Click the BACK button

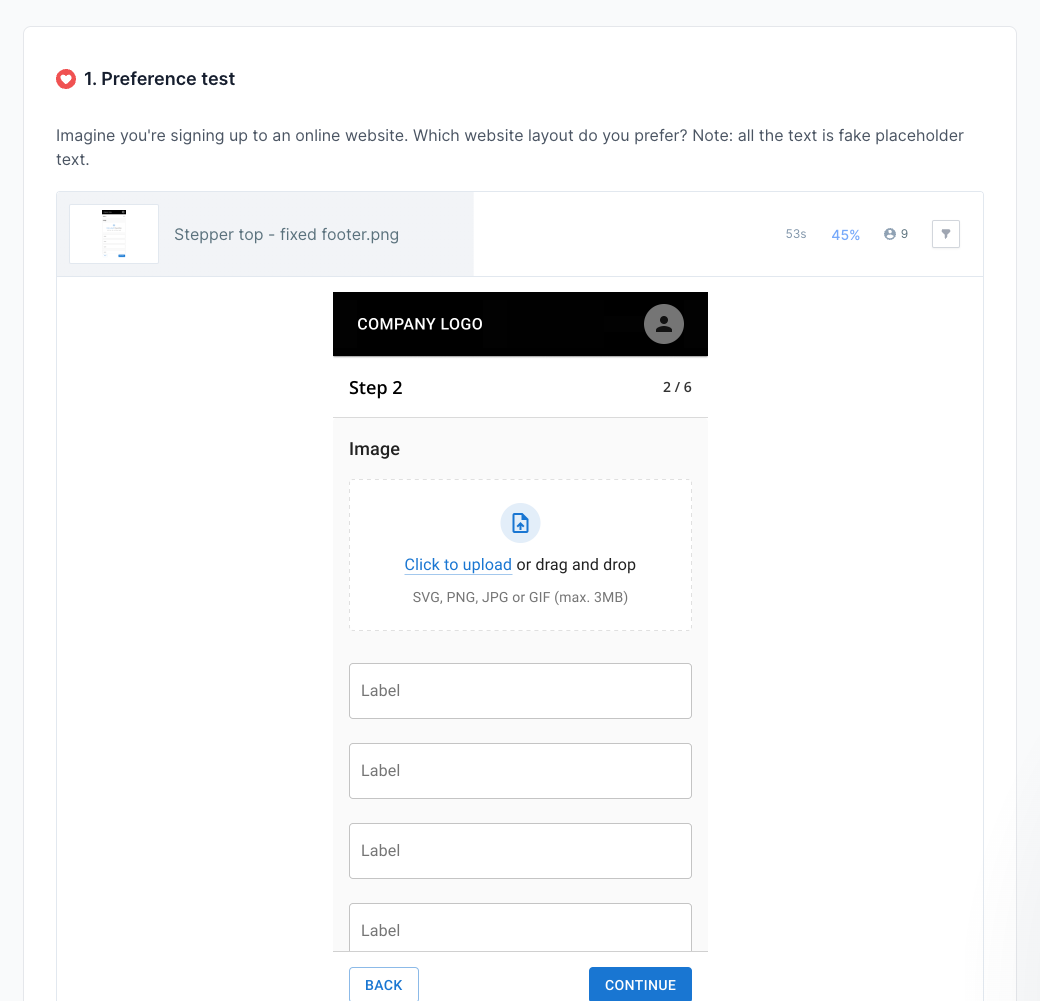(383, 984)
